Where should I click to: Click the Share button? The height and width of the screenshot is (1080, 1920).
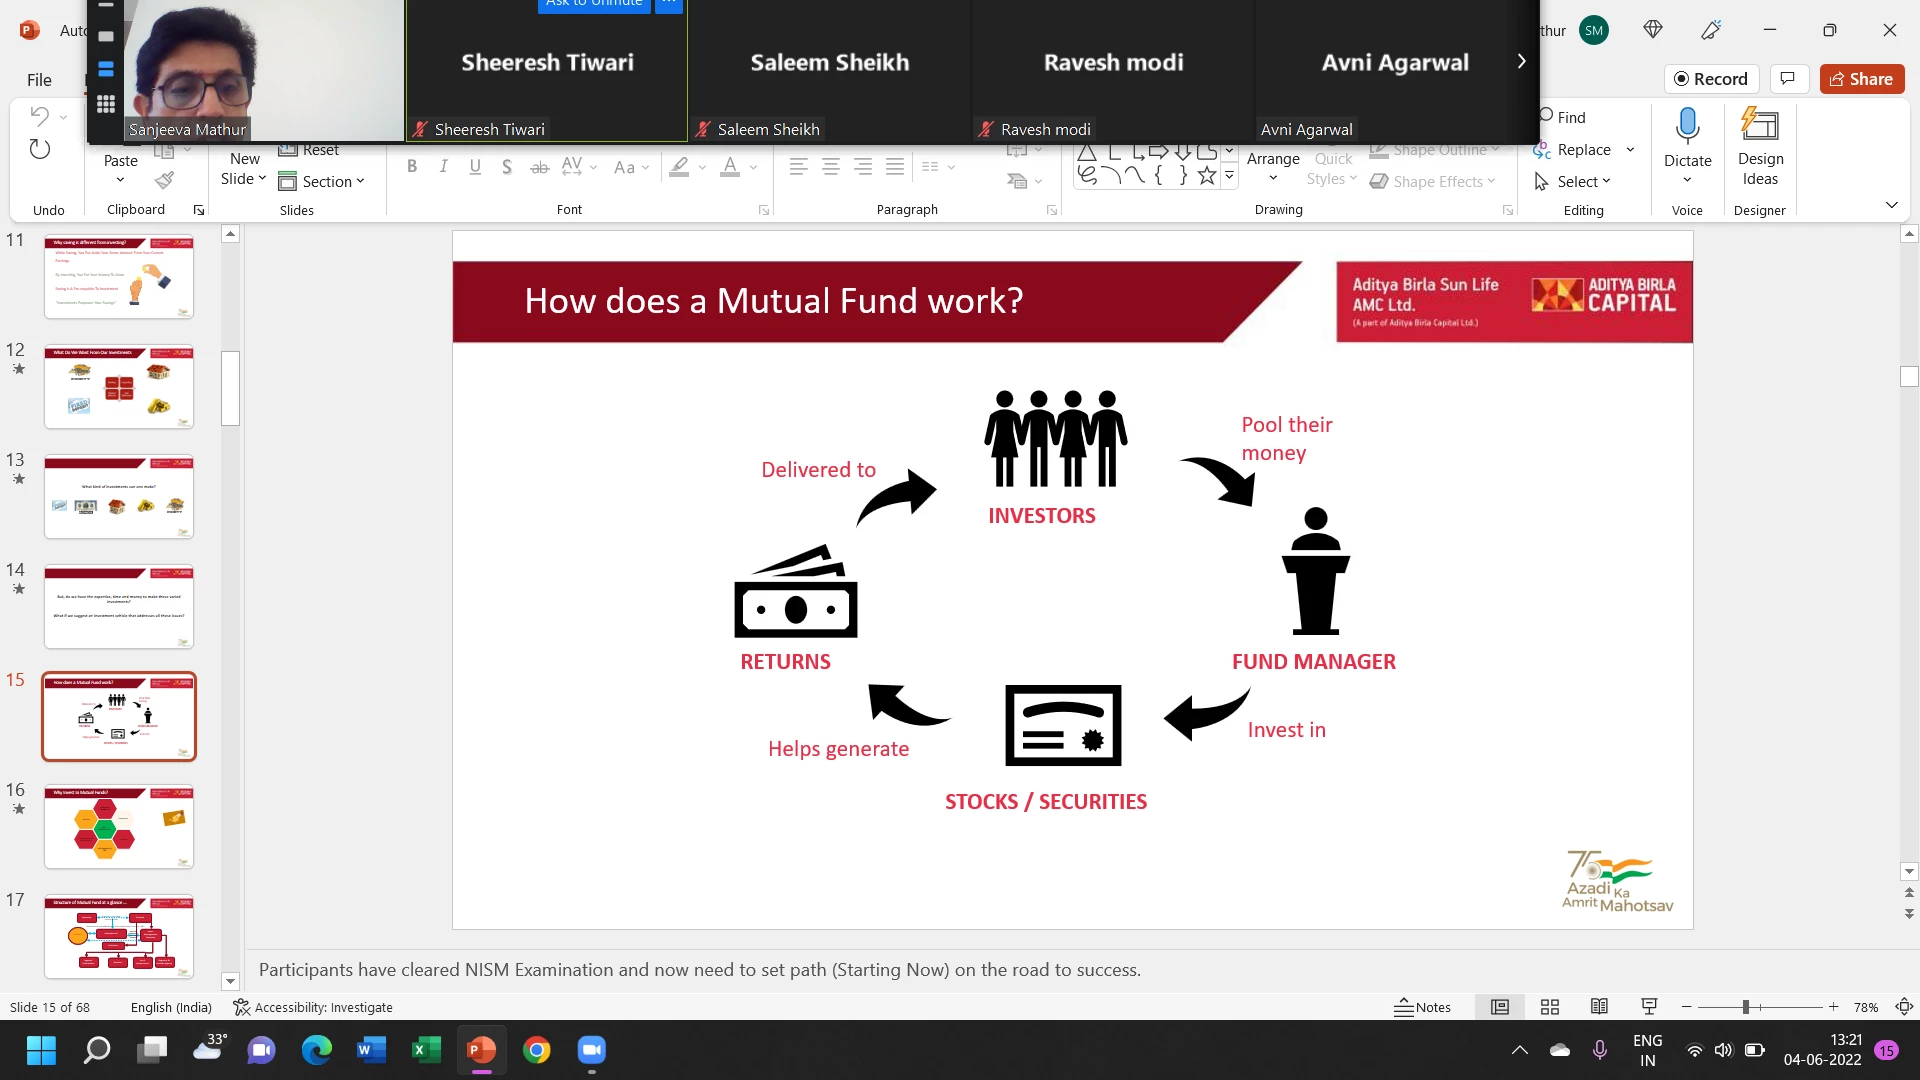[1862, 79]
